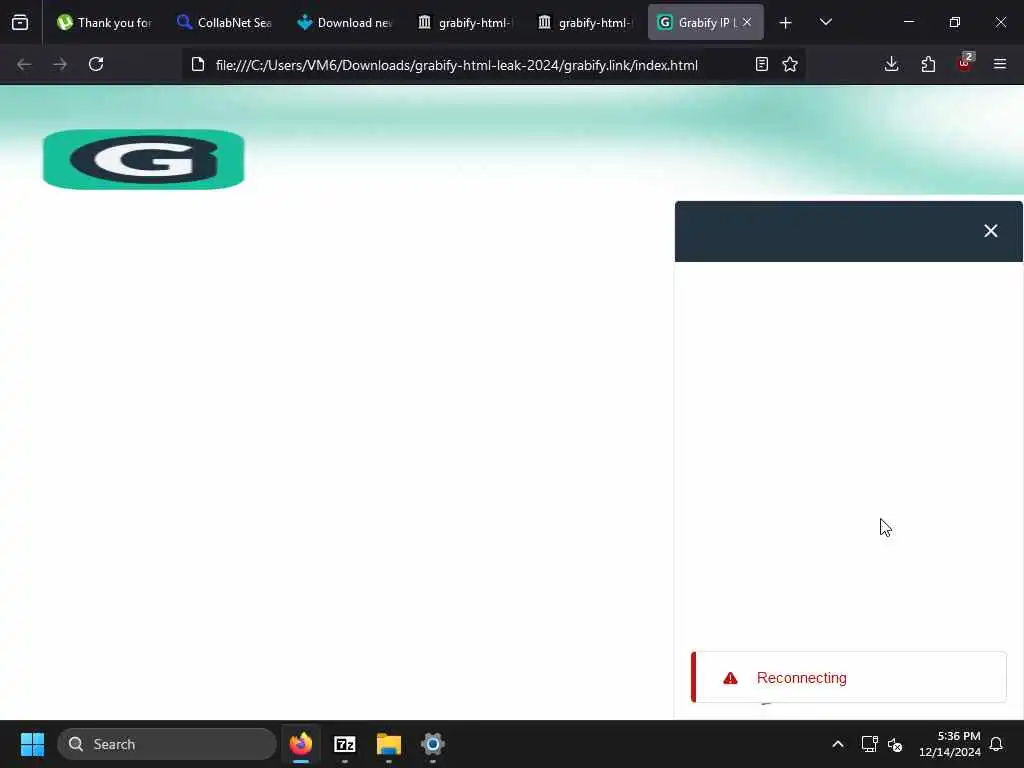Open the extensions puzzle icon
Viewport: 1024px width, 768px height.
[x=928, y=65]
